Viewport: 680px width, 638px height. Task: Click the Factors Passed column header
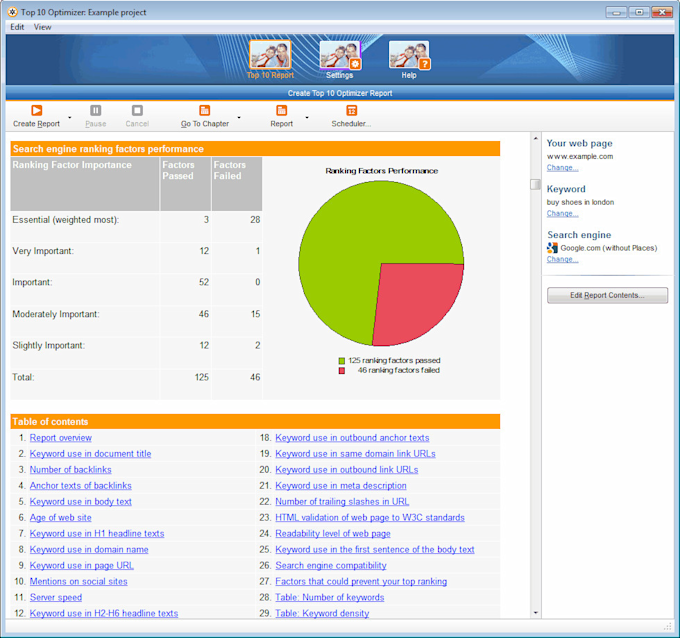186,184
